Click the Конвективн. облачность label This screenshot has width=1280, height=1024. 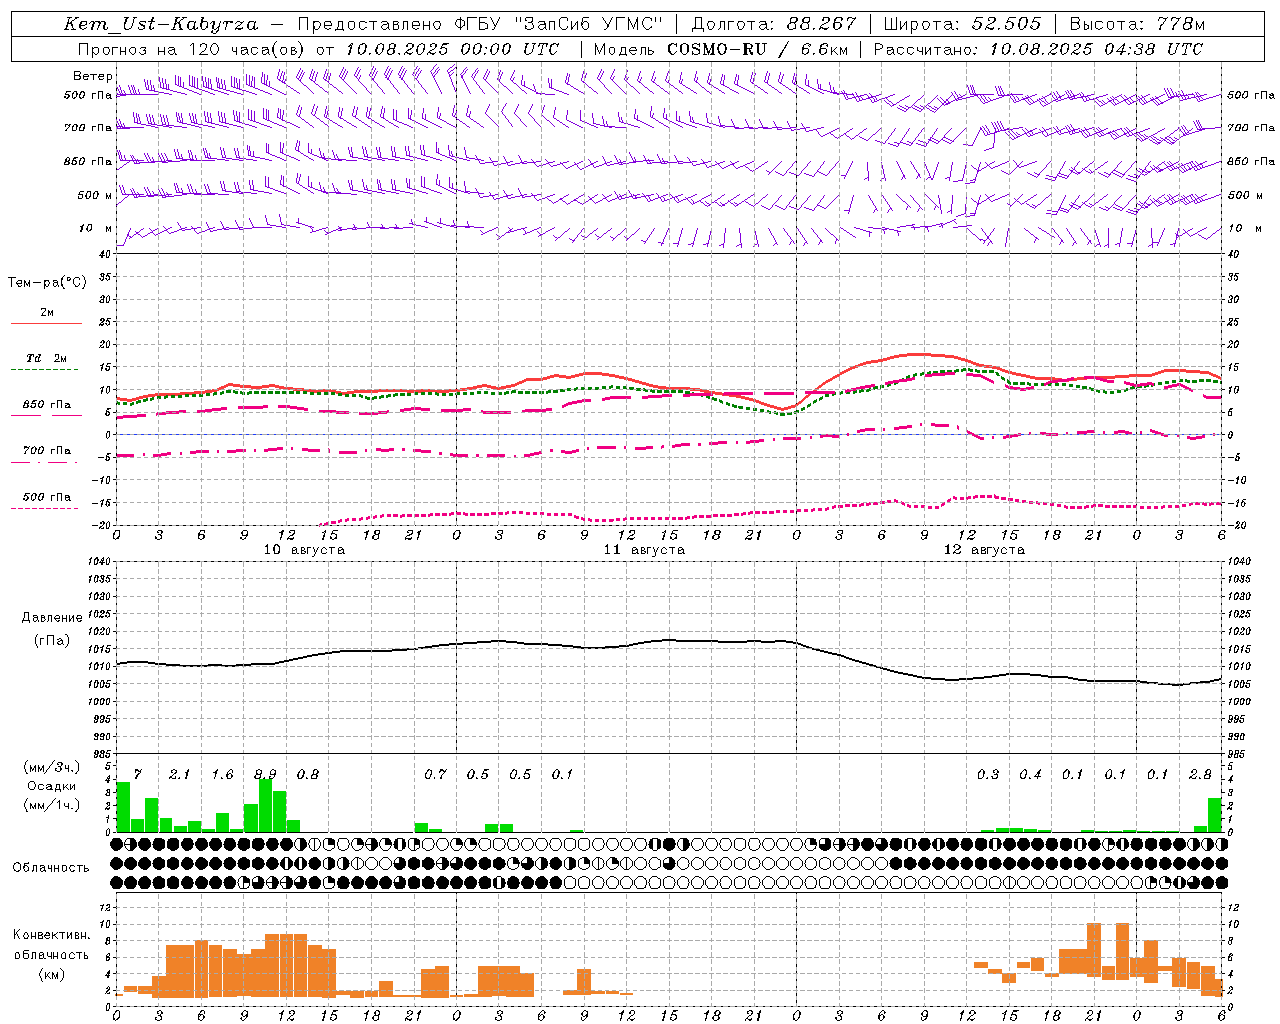[x=51, y=945]
